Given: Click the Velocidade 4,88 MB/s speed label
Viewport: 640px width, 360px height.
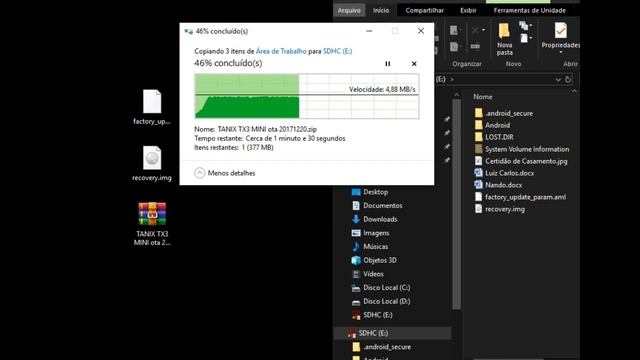Looking at the screenshot, I should click(382, 89).
